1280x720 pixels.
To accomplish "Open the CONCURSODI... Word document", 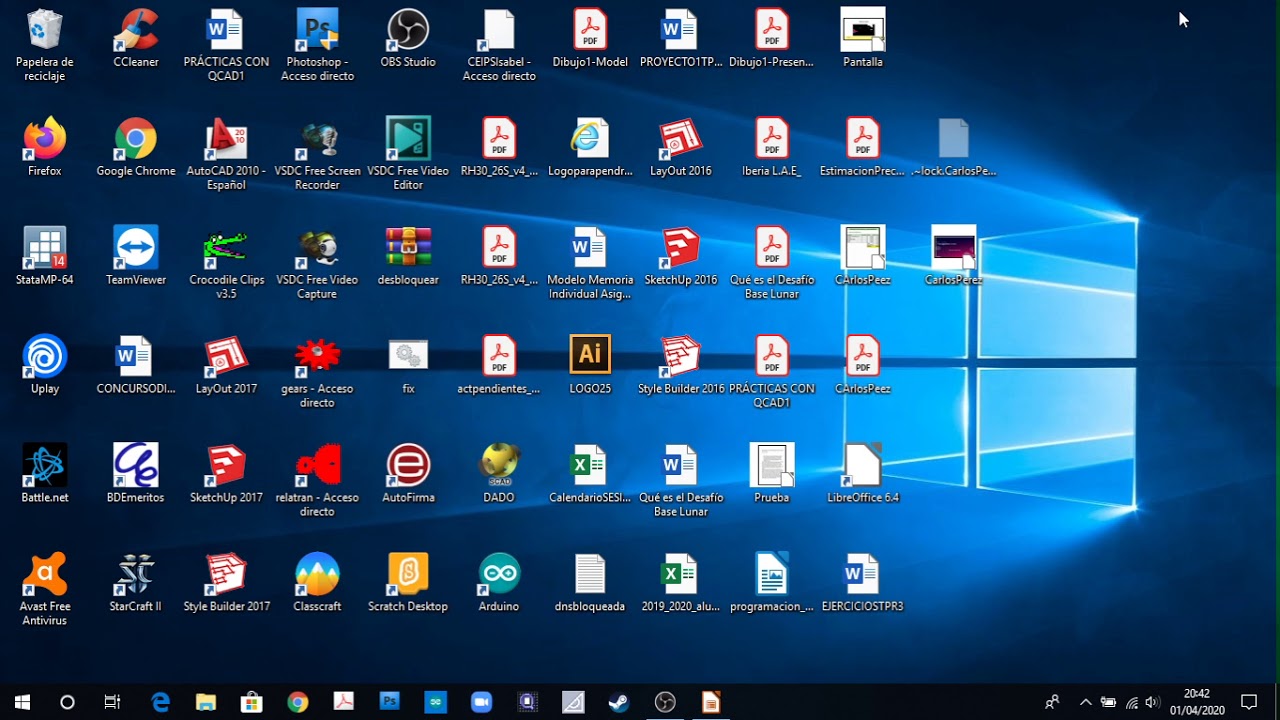I will point(136,357).
